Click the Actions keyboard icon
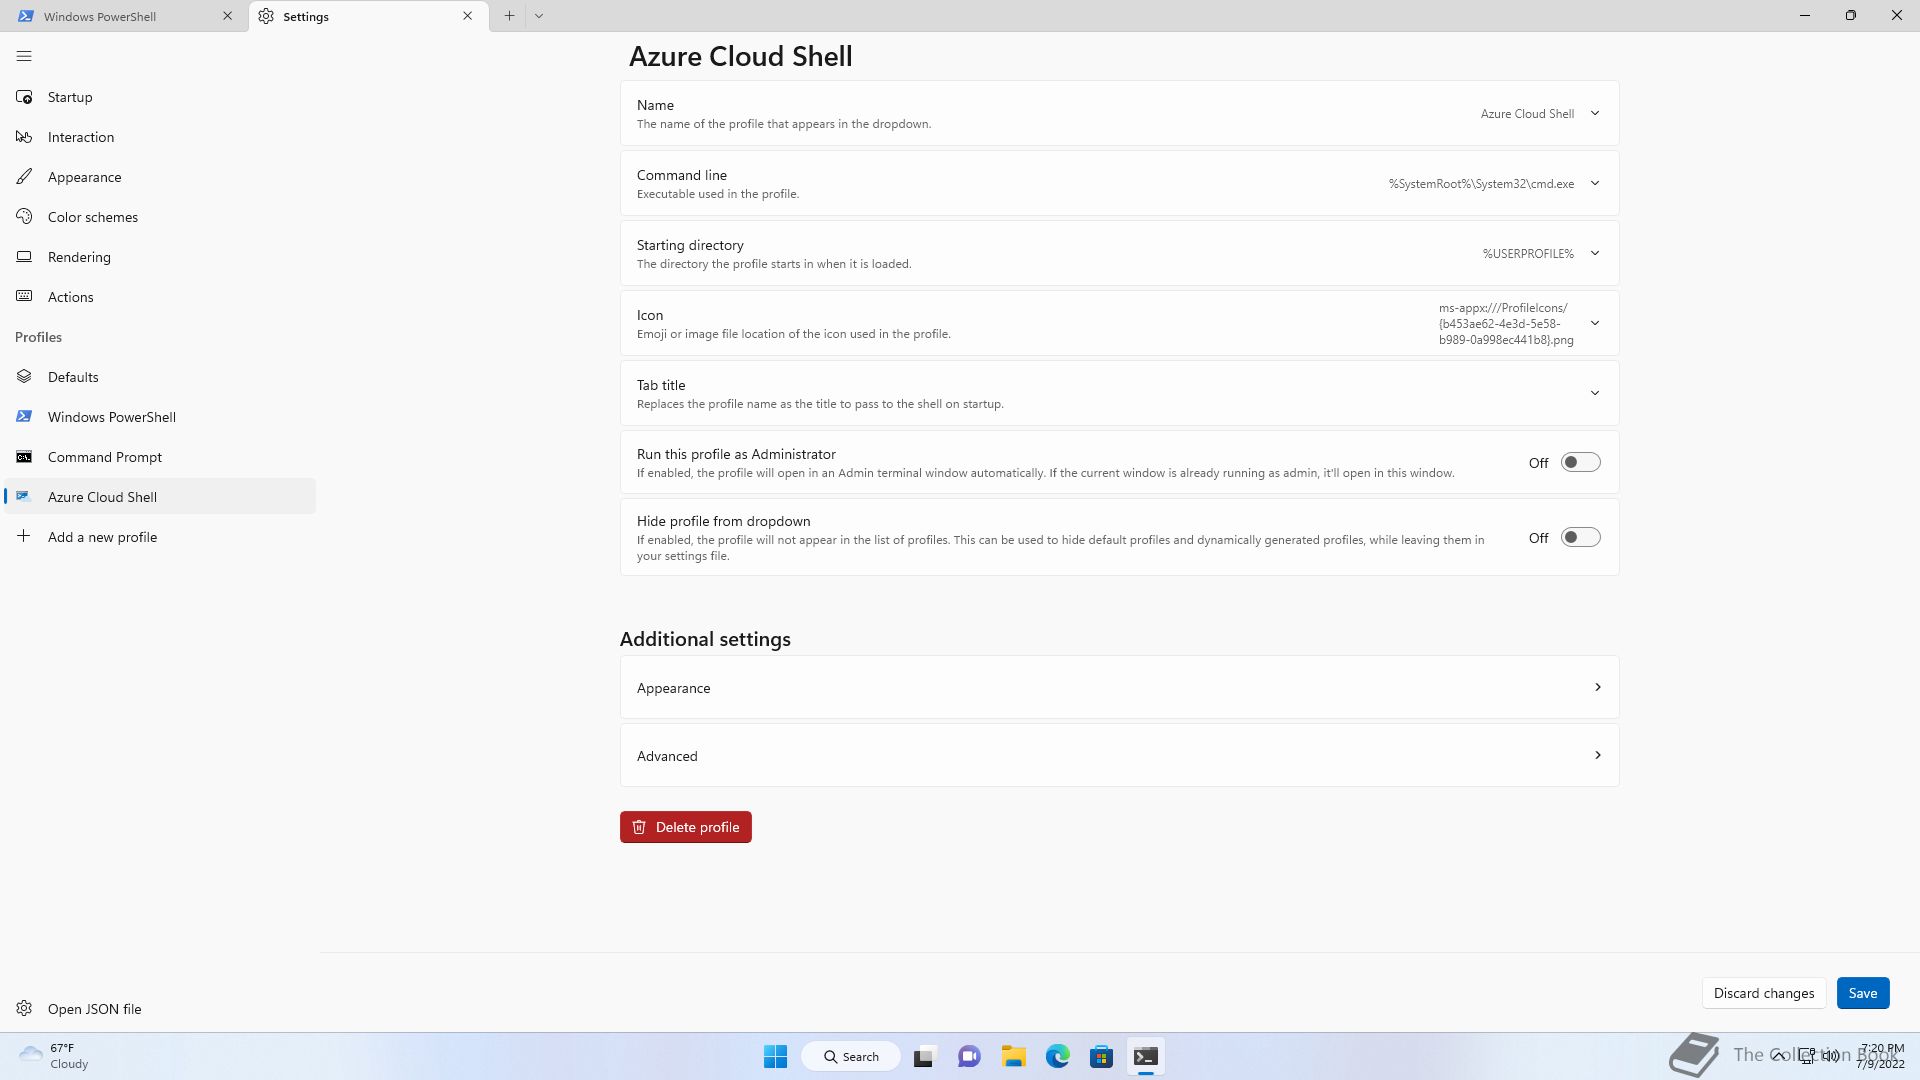 [24, 297]
